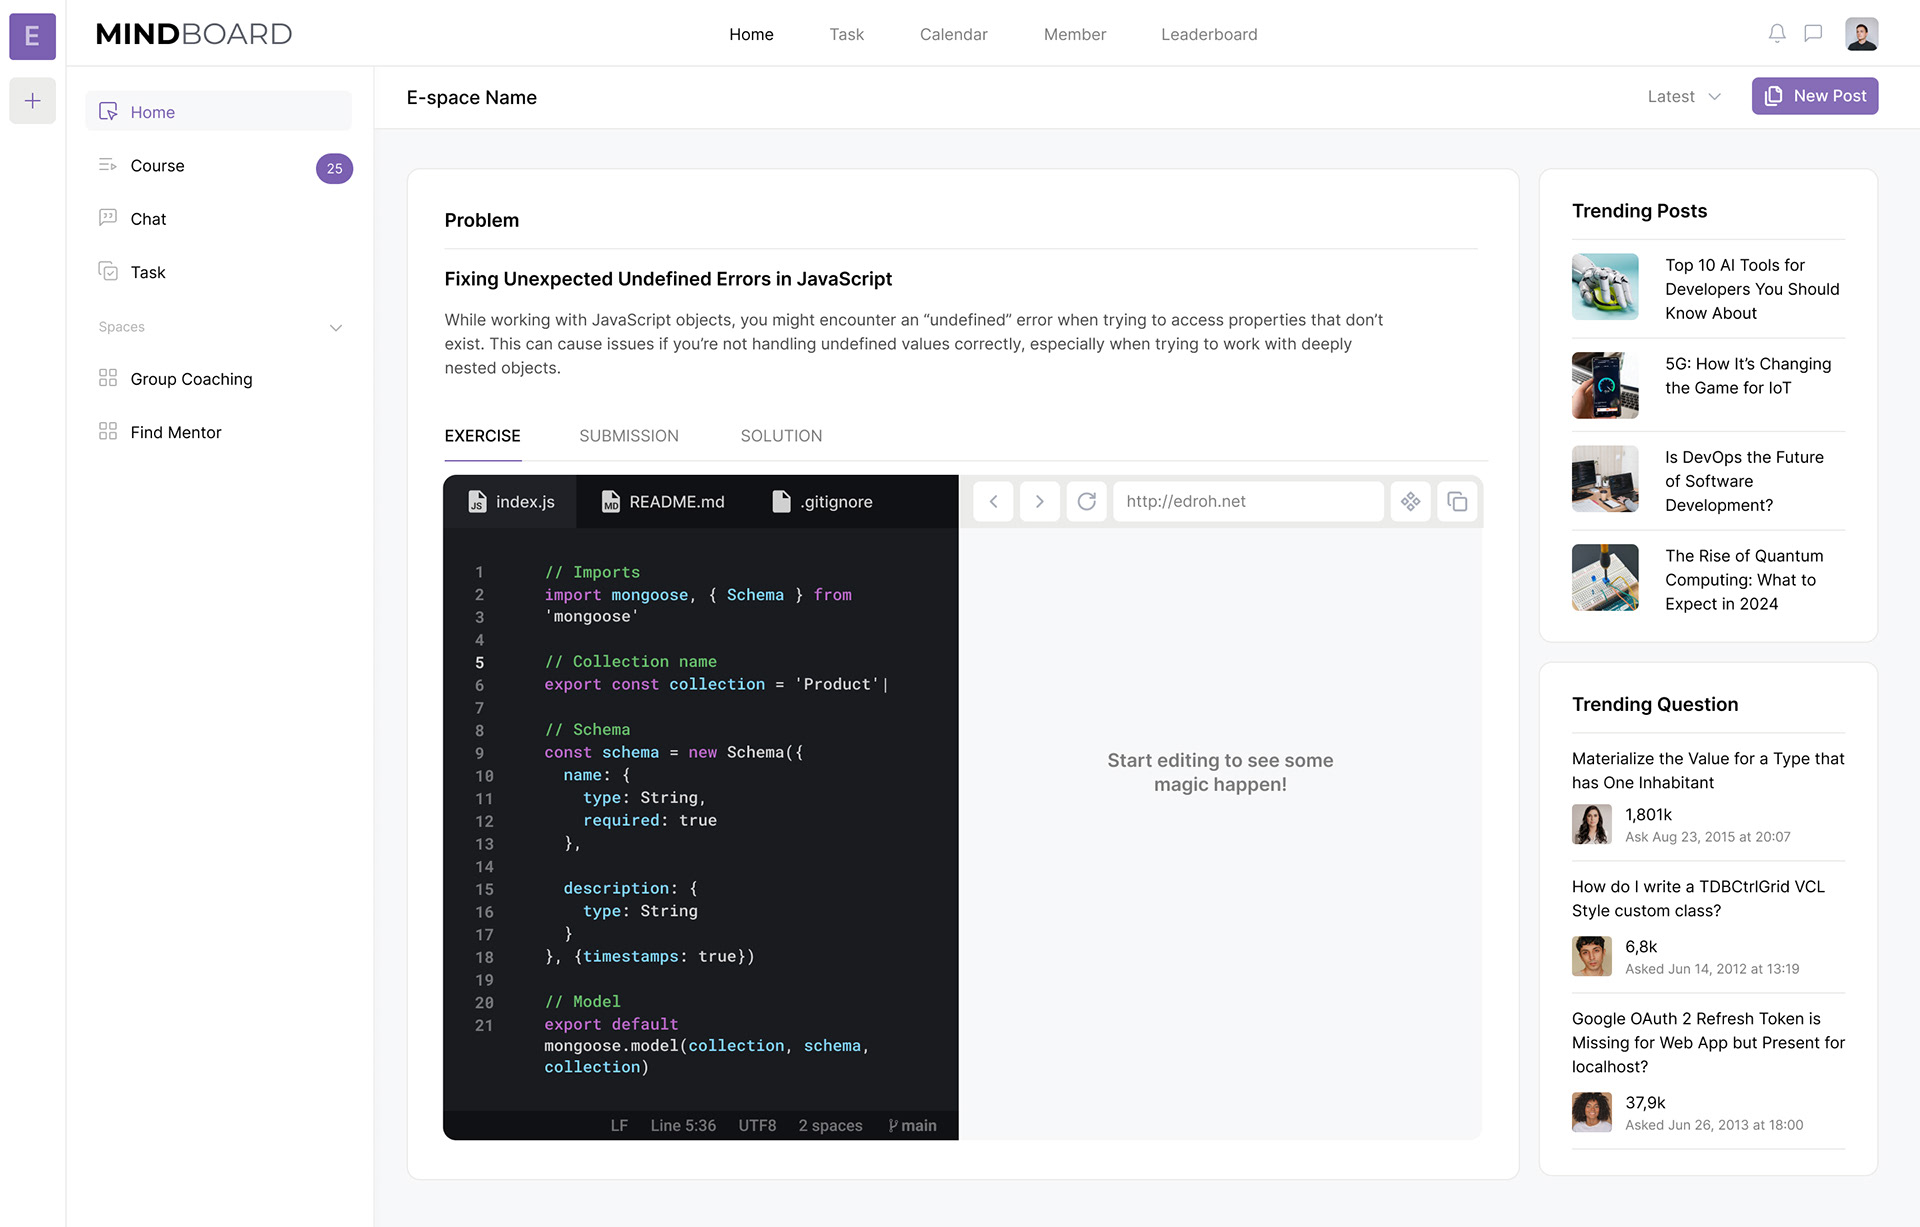Click the Quantum Computing circuit thumbnail
Image resolution: width=1920 pixels, height=1227 pixels.
click(1605, 577)
